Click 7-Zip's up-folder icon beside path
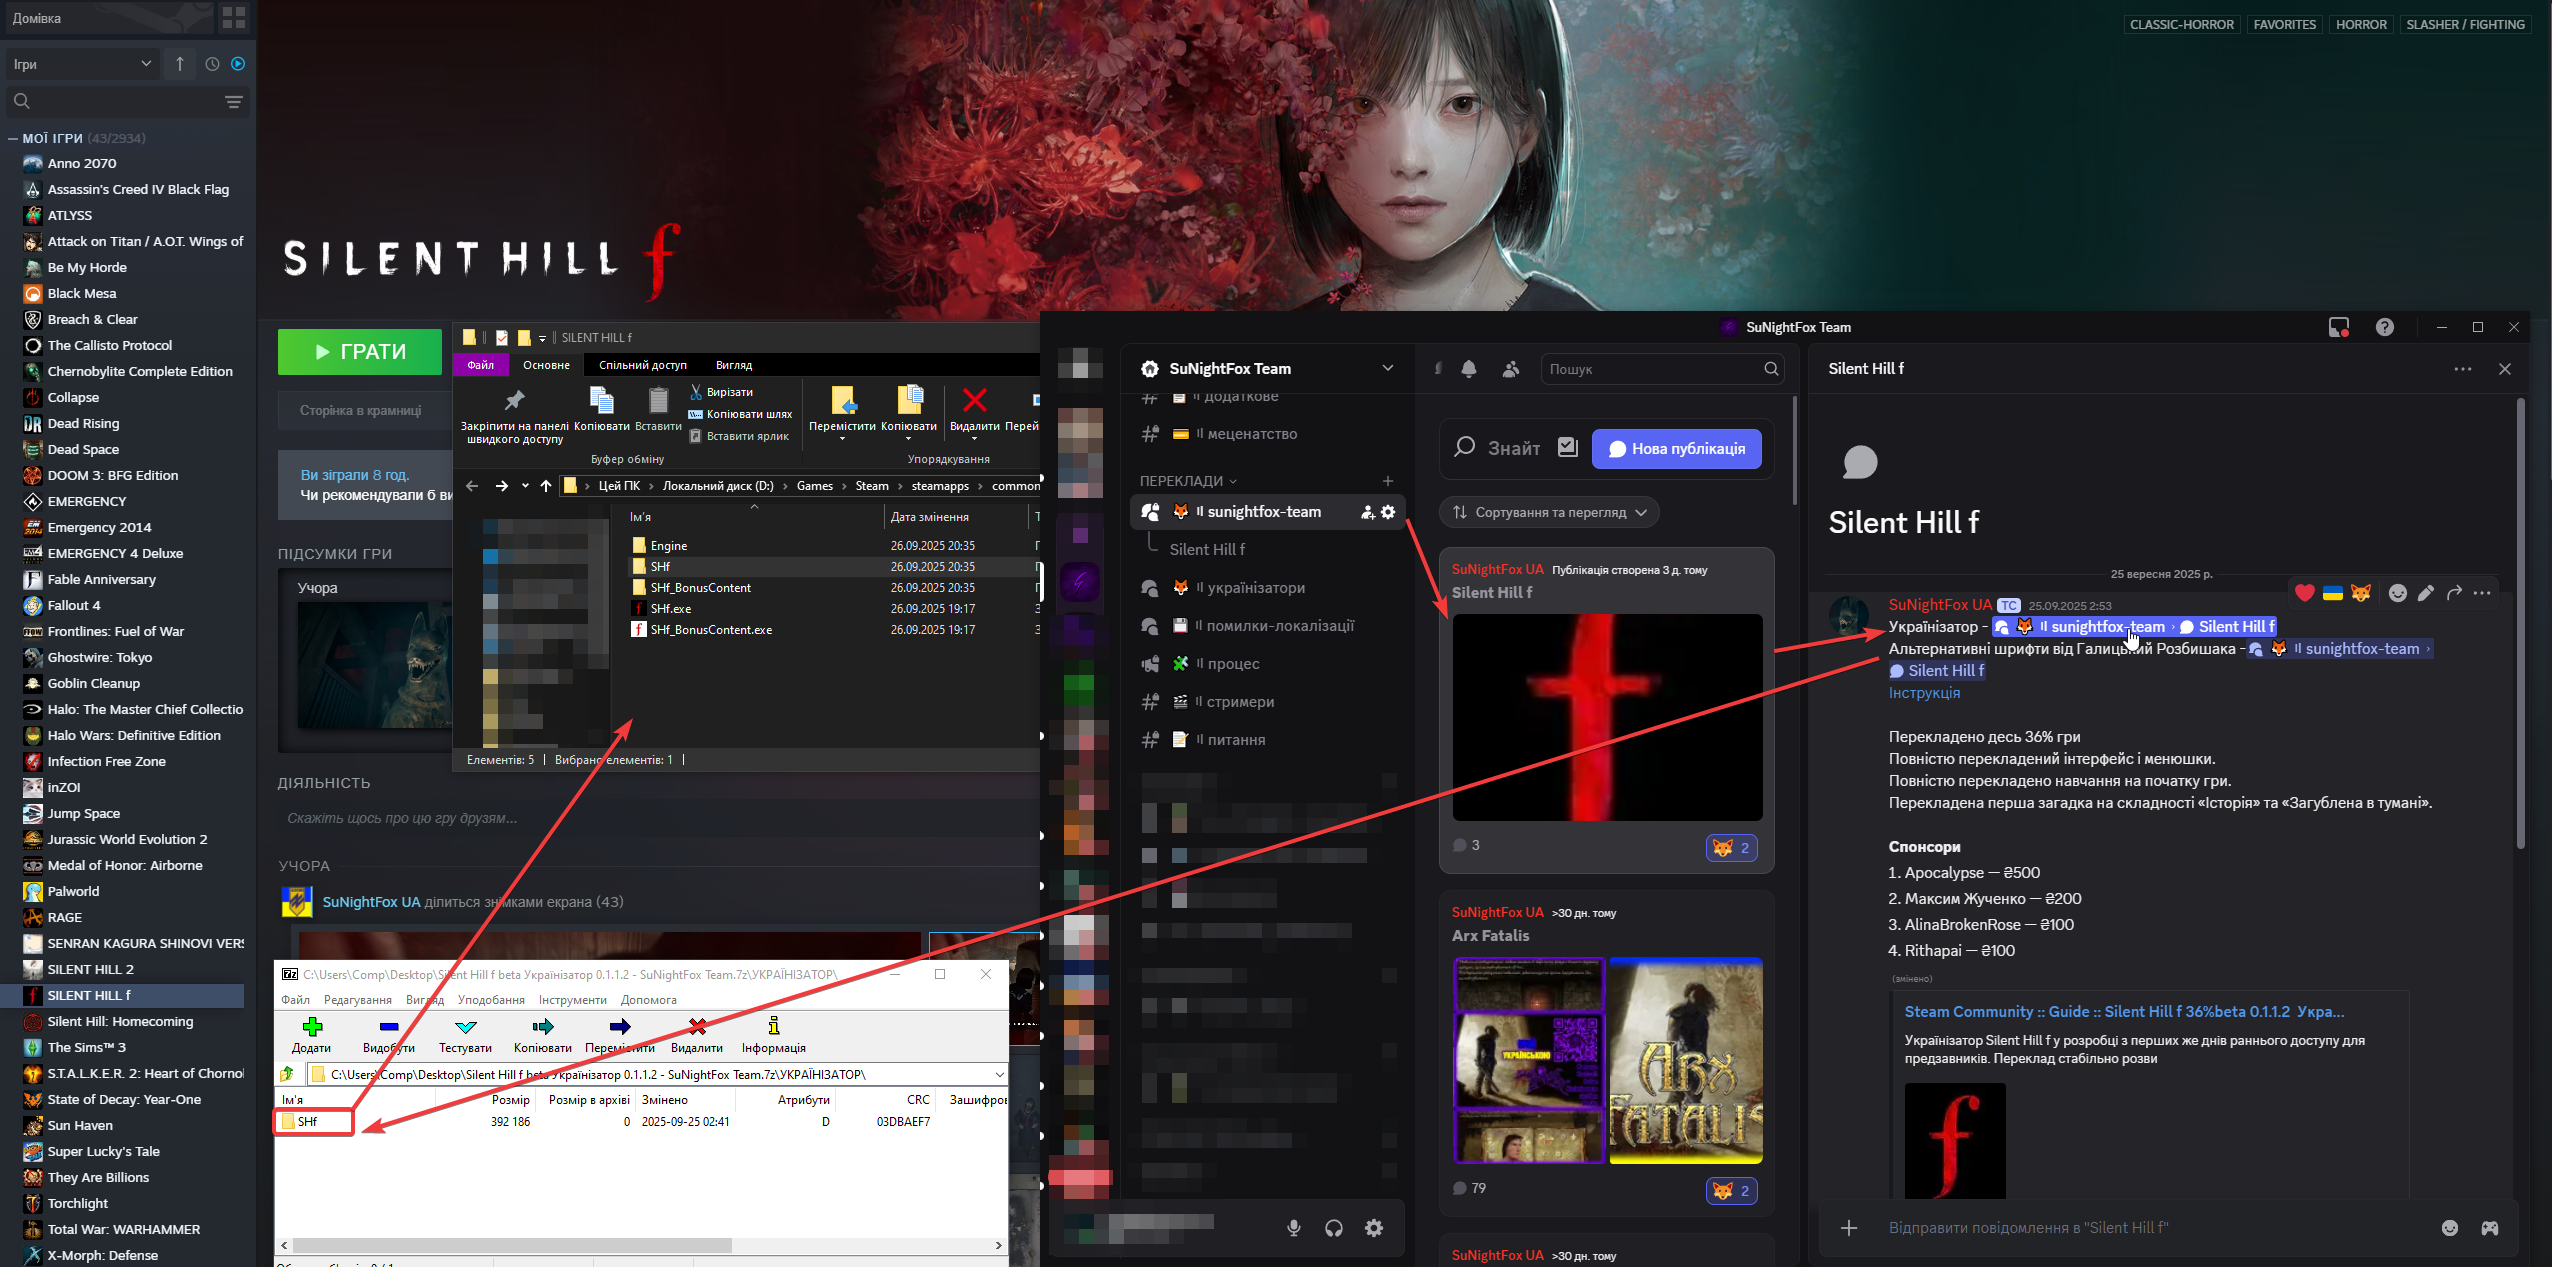2552x1267 pixels. click(288, 1074)
